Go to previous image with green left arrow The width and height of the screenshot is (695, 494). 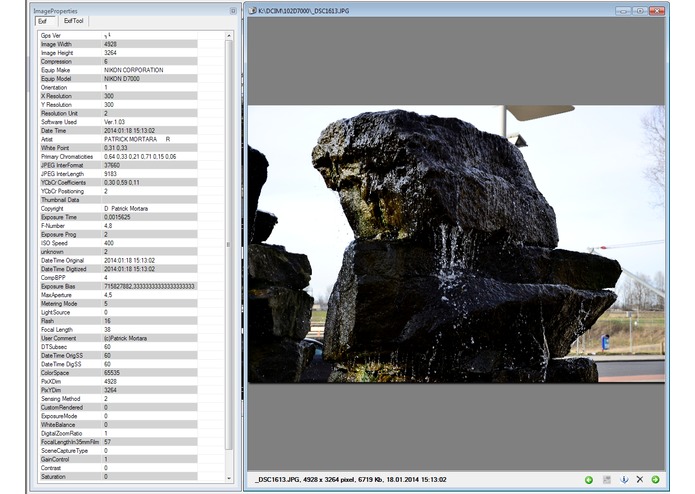(x=589, y=480)
